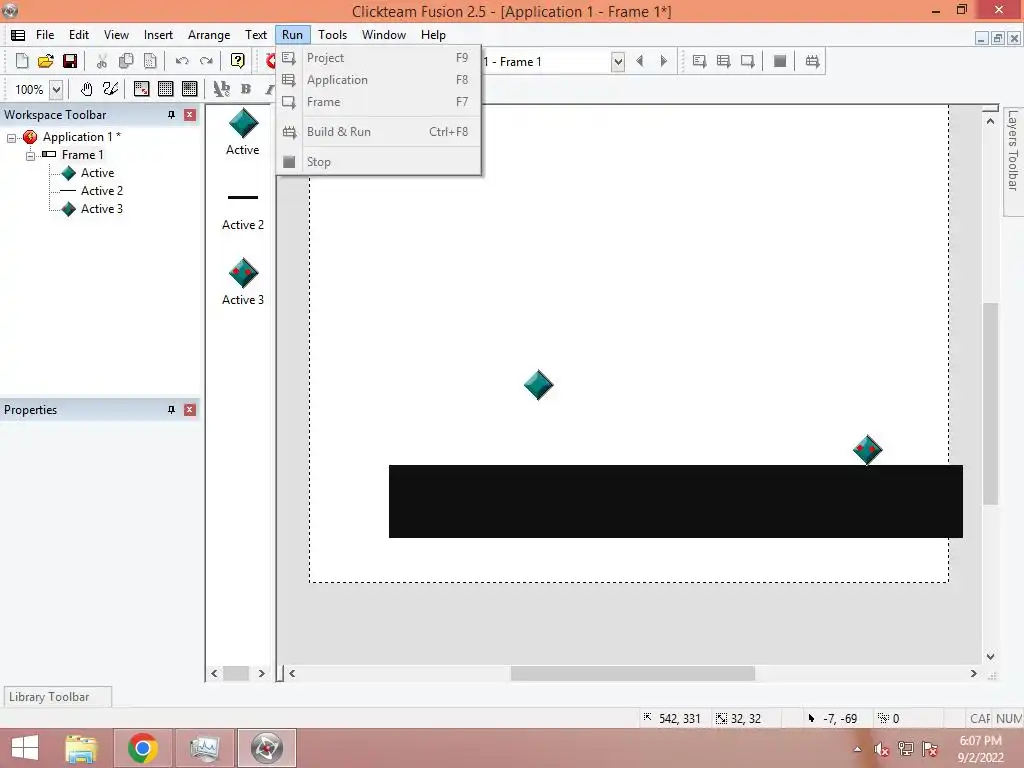Collapse the Application 1 tree node
The height and width of the screenshot is (768, 1024).
point(11,138)
